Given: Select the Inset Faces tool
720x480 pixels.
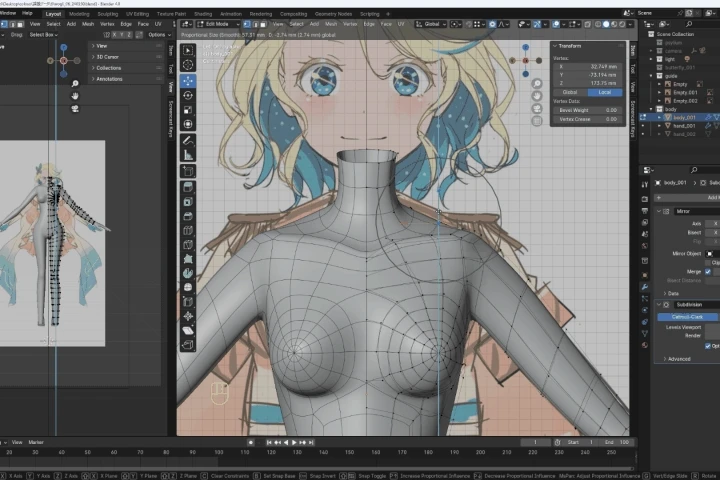Looking at the screenshot, I should pyautogui.click(x=188, y=202).
